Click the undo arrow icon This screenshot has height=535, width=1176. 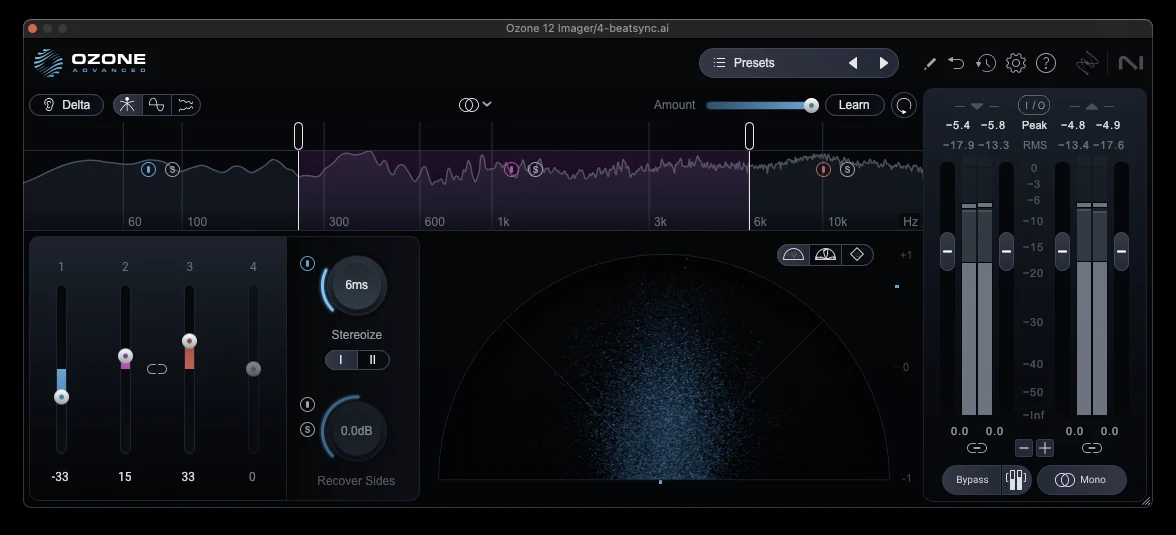point(956,63)
